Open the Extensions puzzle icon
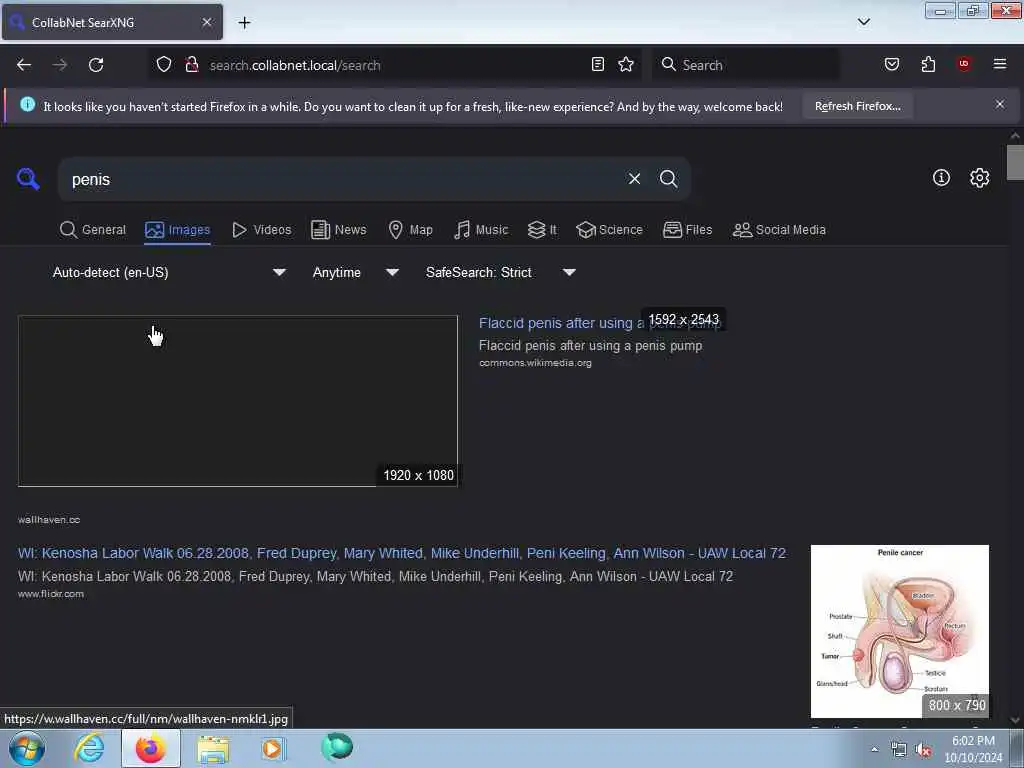 928,64
